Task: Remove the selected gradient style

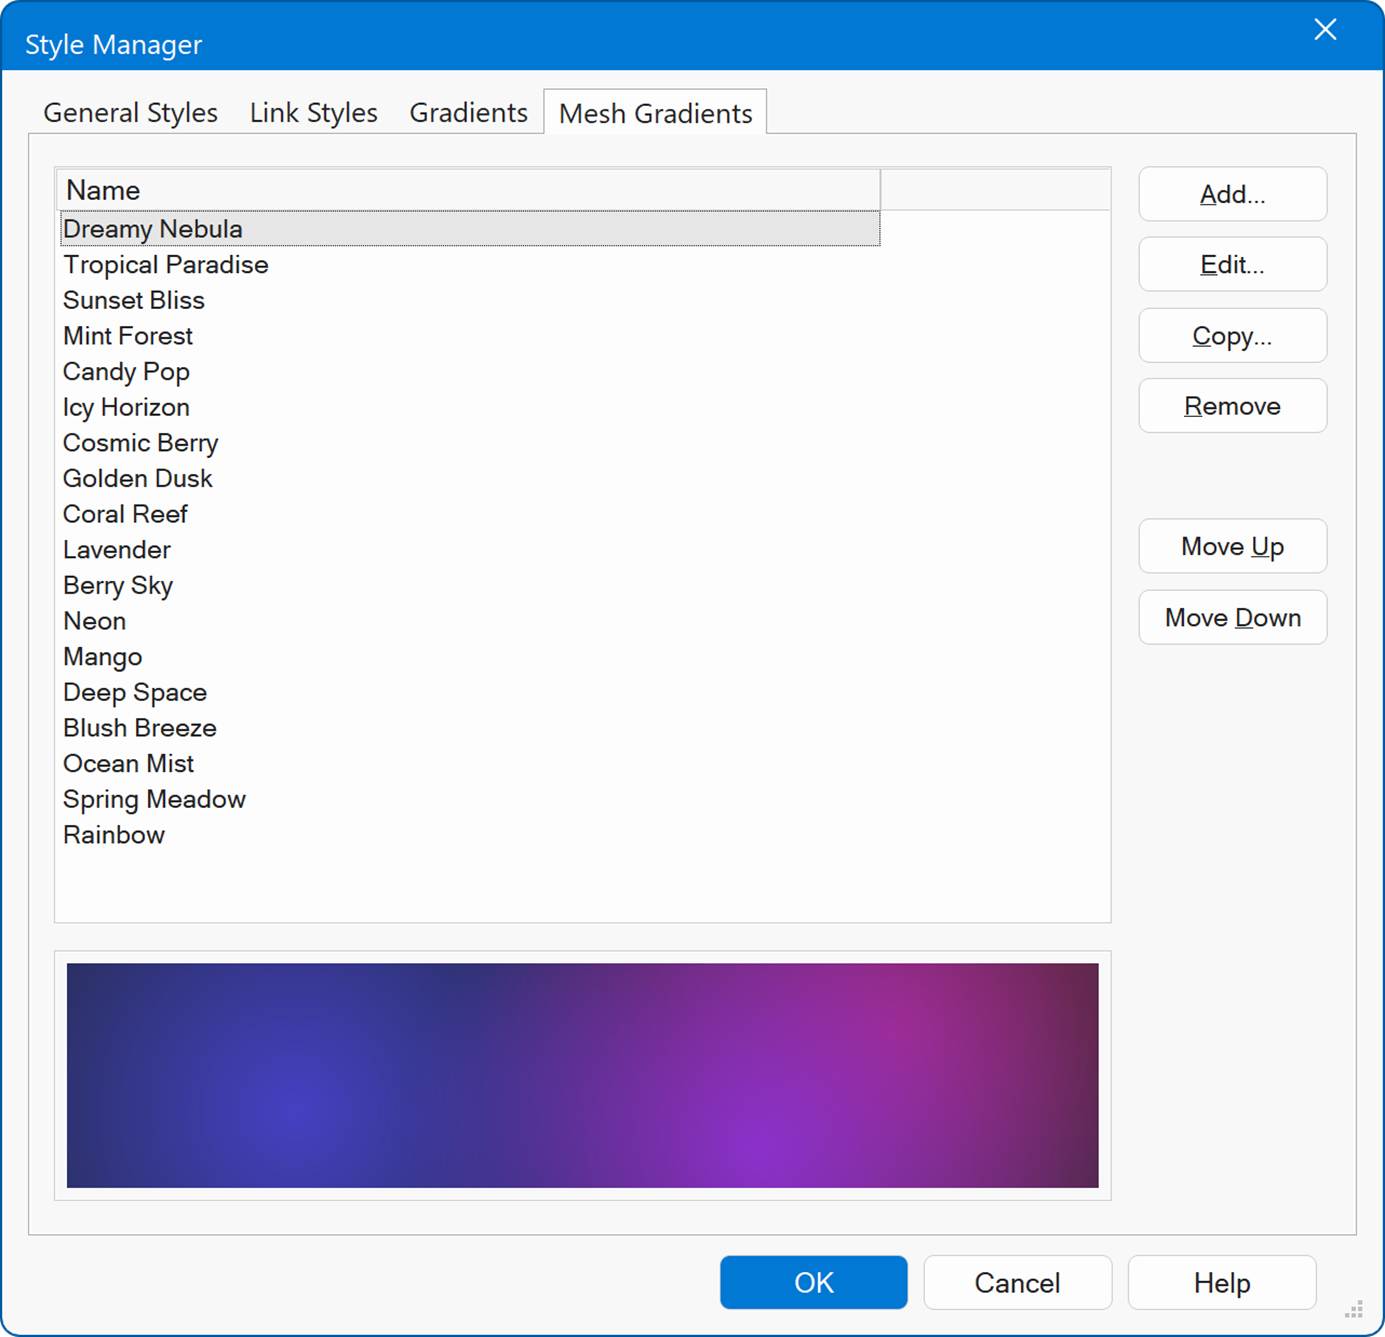Action: (x=1232, y=406)
